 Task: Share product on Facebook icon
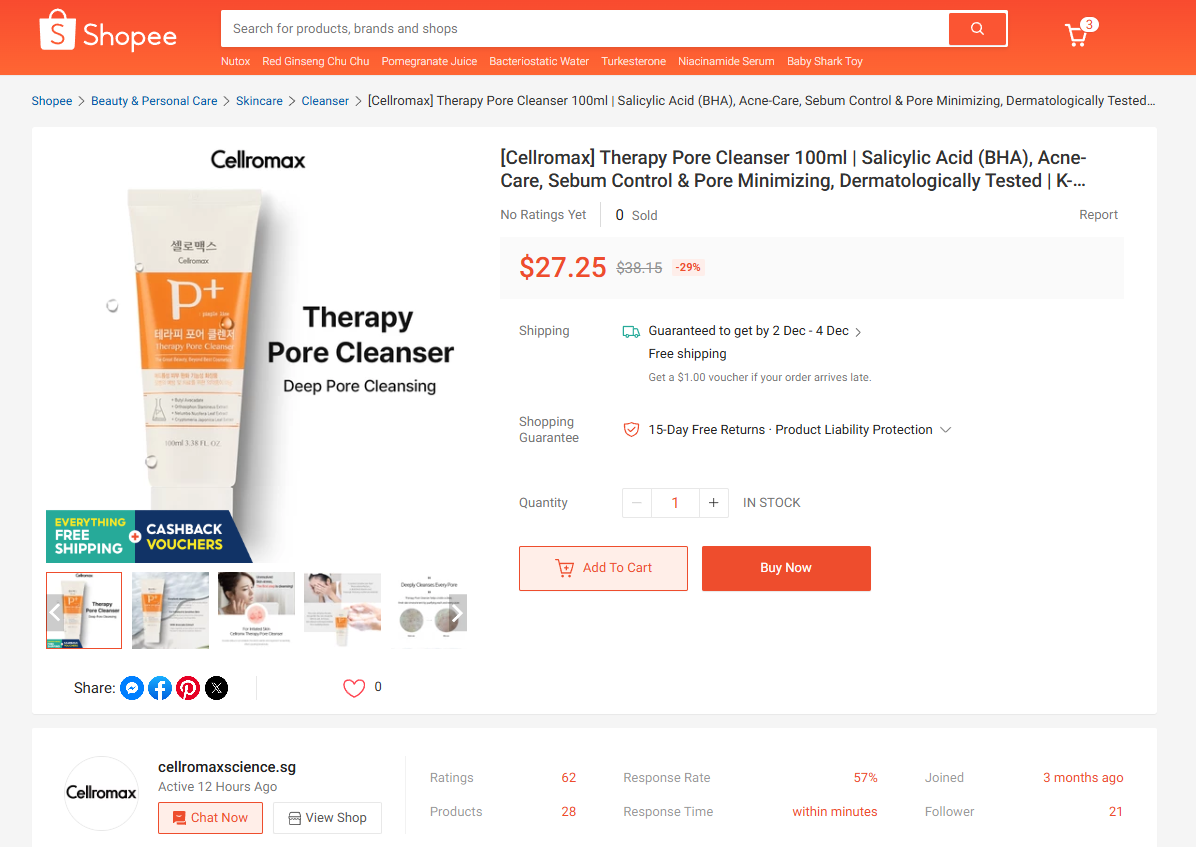(160, 688)
